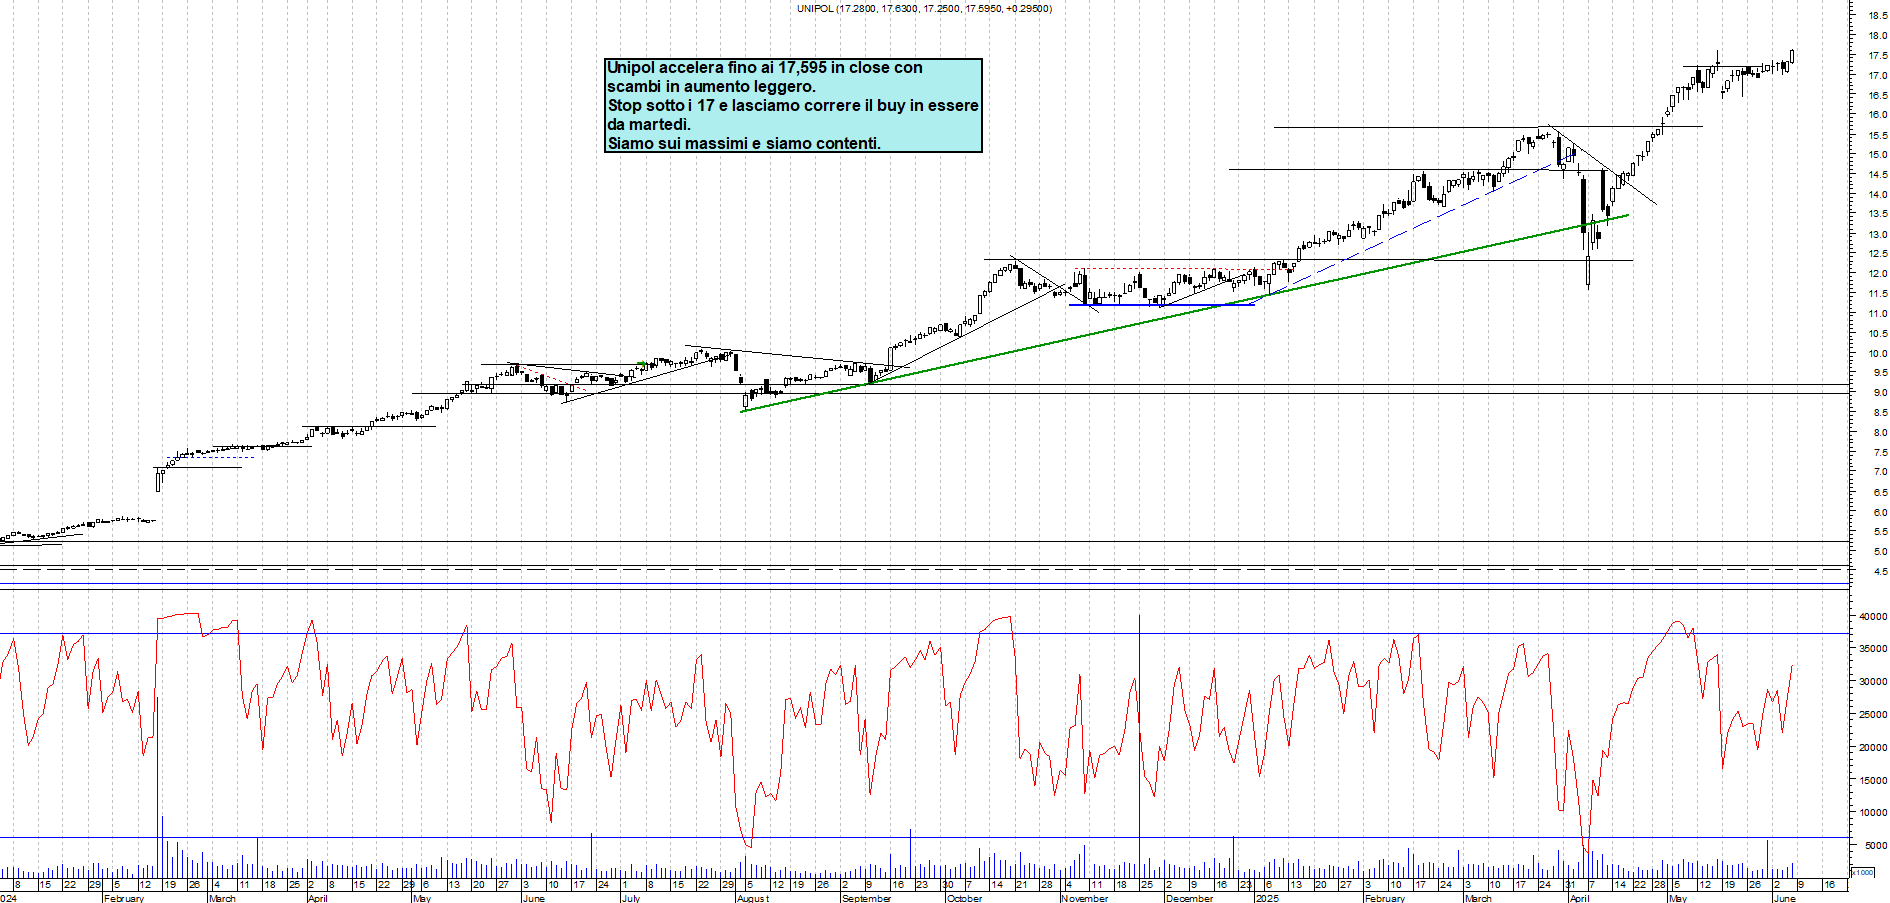Click the July month label
This screenshot has height=903, width=1890.
[631, 898]
